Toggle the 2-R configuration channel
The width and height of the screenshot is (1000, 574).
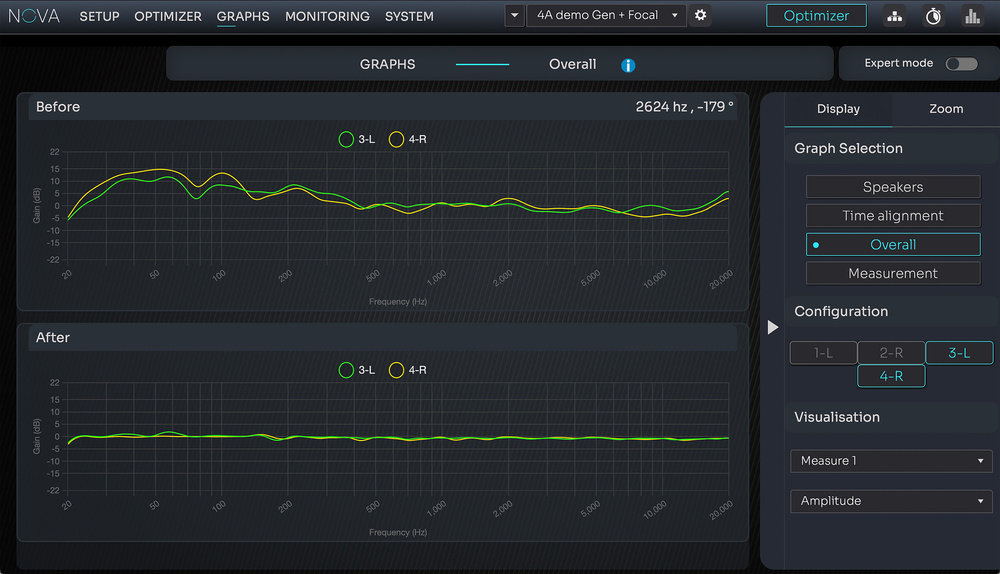891,353
